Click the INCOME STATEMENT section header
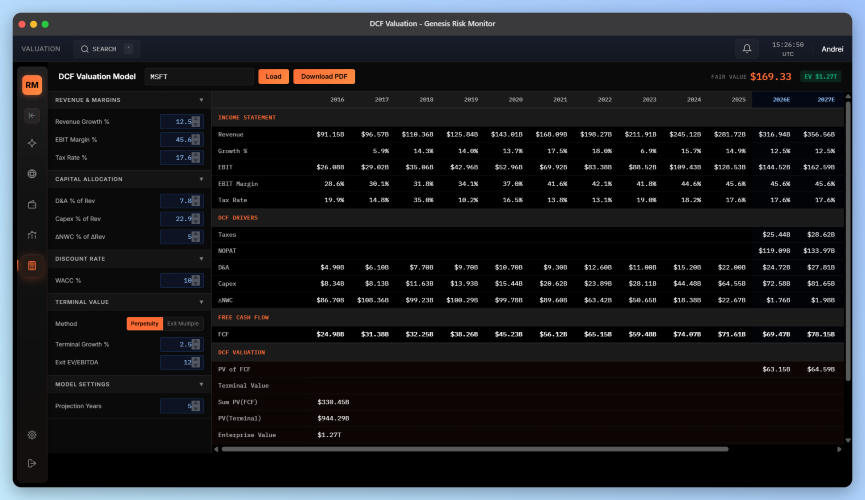Screen dimensions: 865x500 [247, 118]
